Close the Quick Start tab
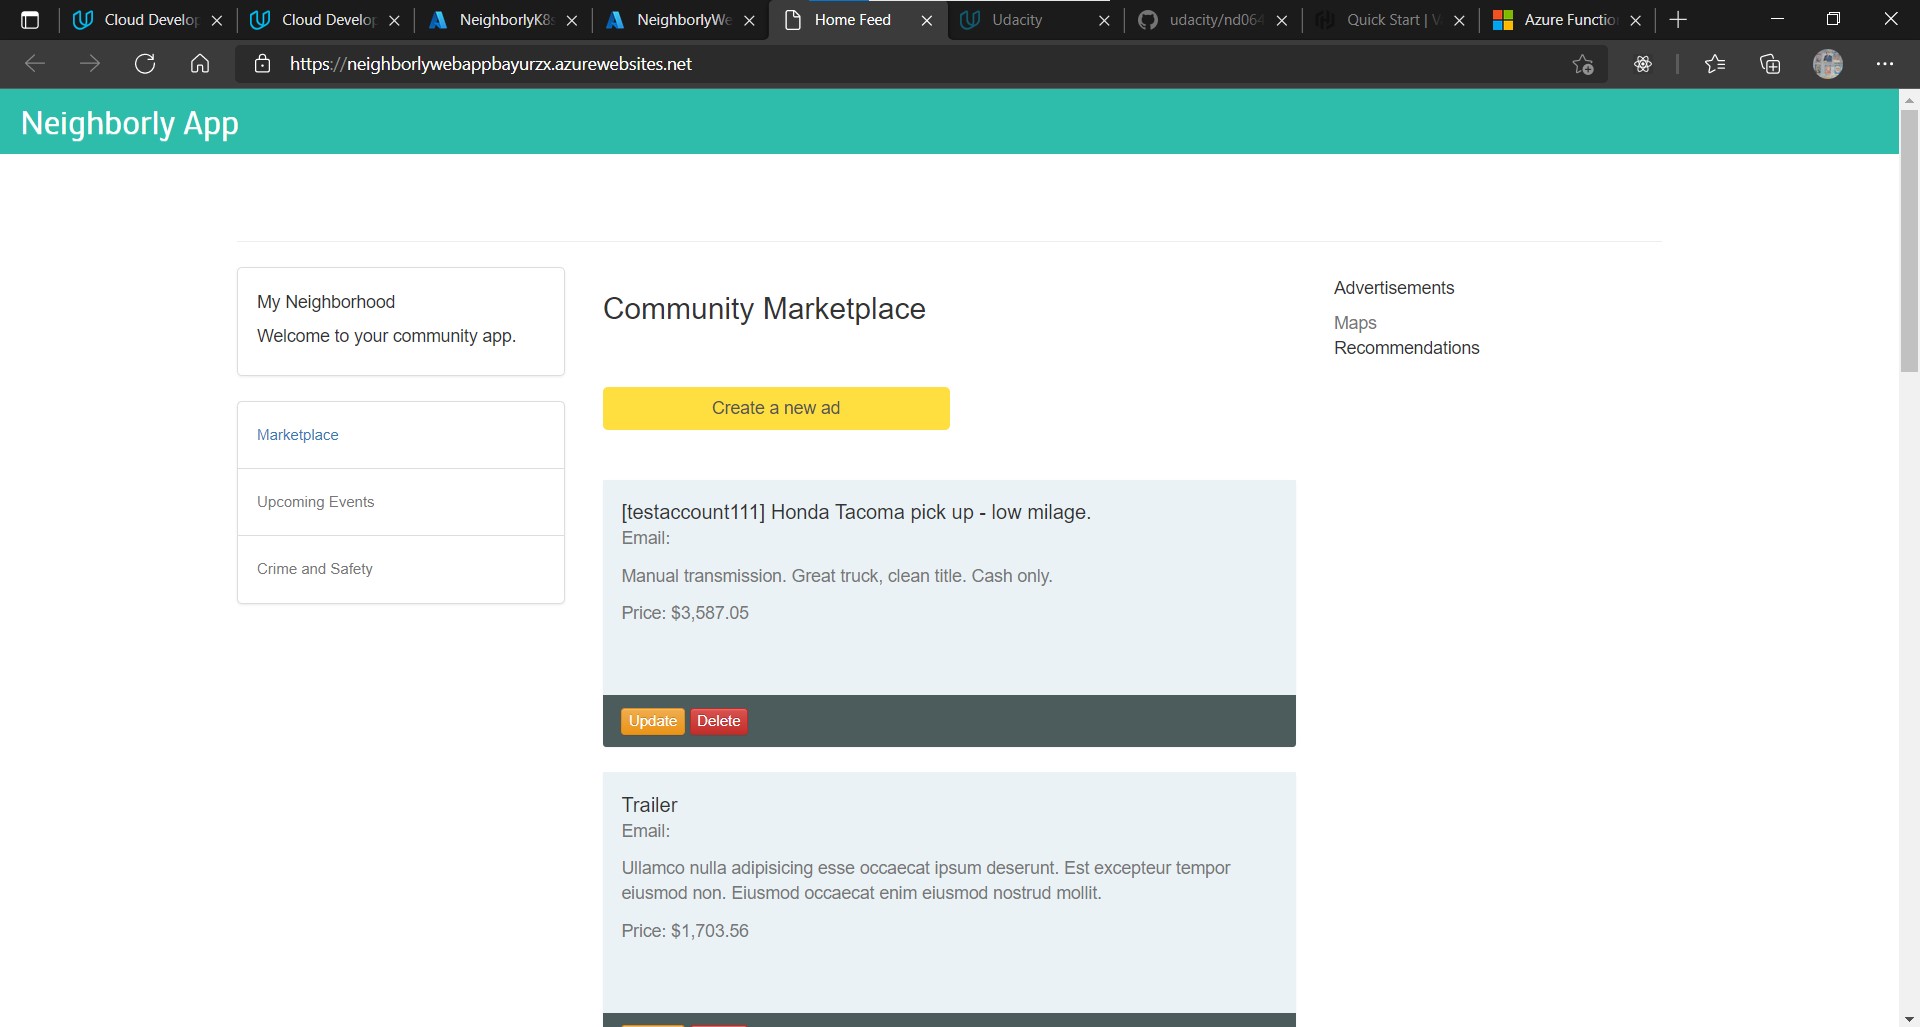The width and height of the screenshot is (1920, 1027). (x=1459, y=20)
